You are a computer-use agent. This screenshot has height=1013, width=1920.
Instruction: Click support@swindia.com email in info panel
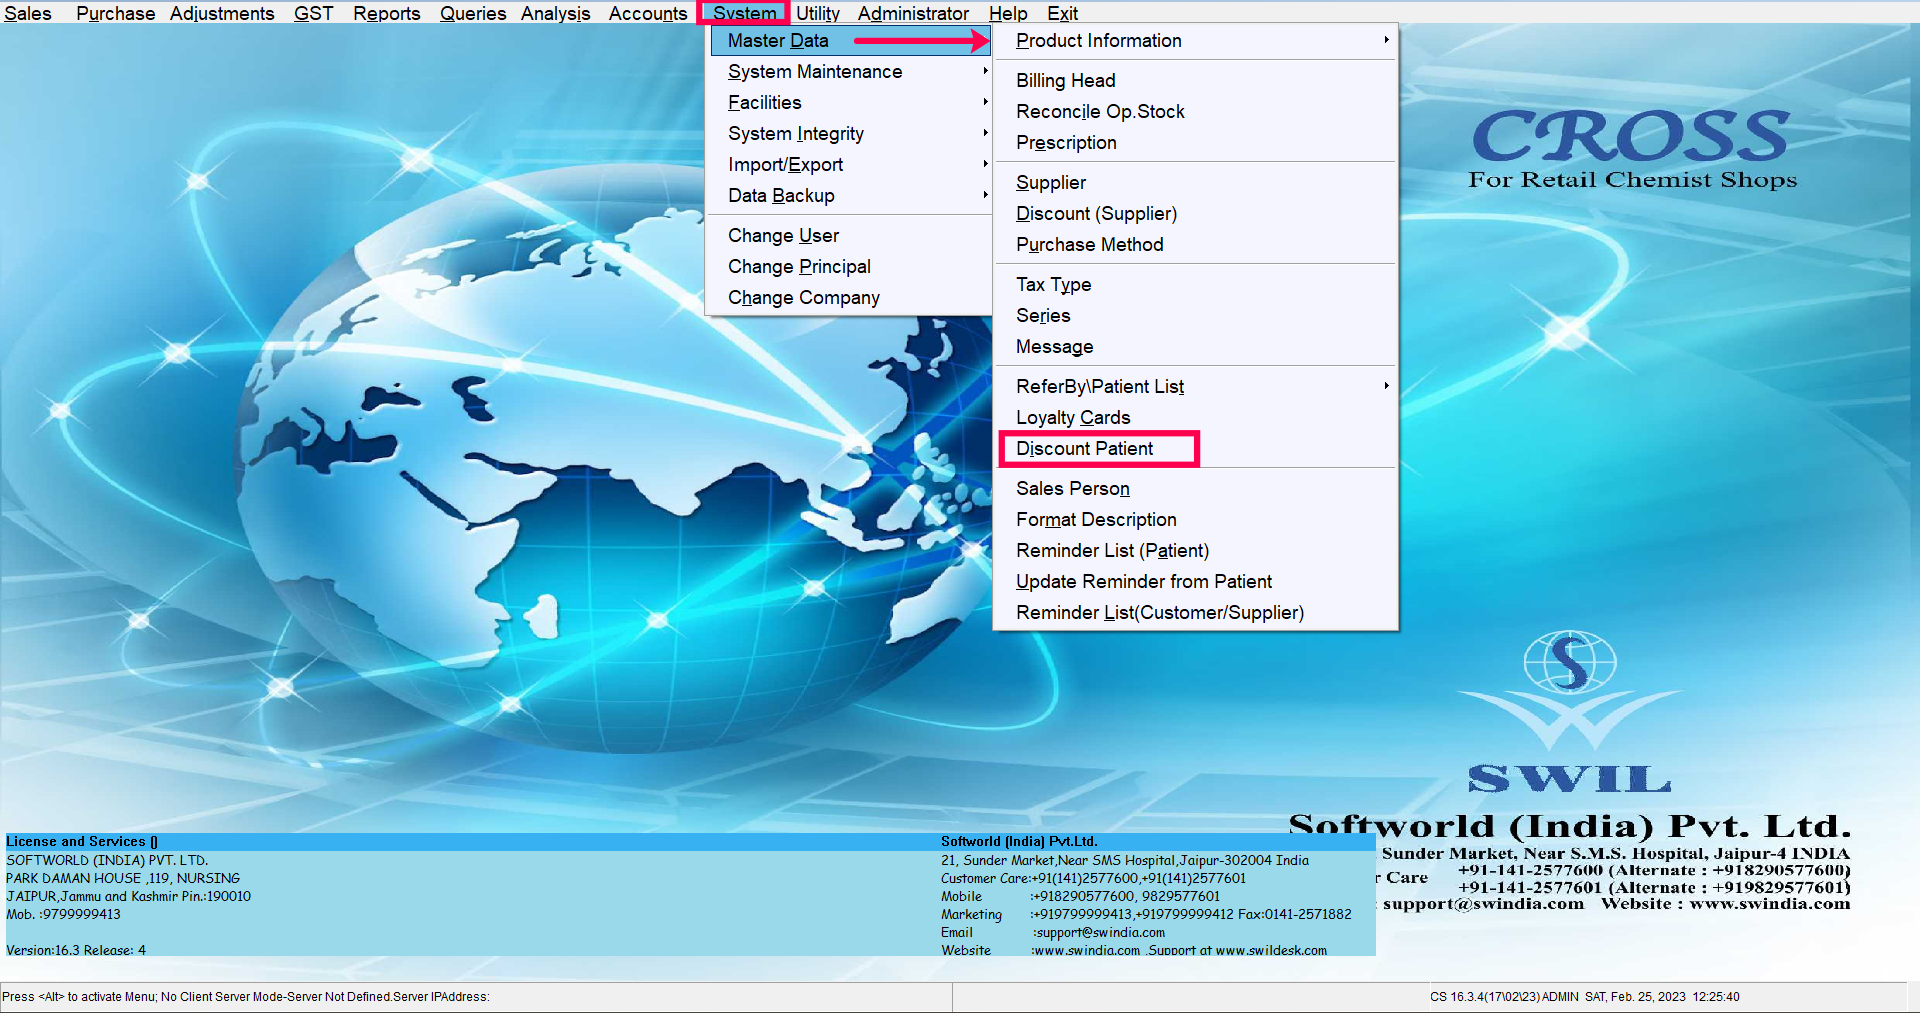pos(1099,932)
